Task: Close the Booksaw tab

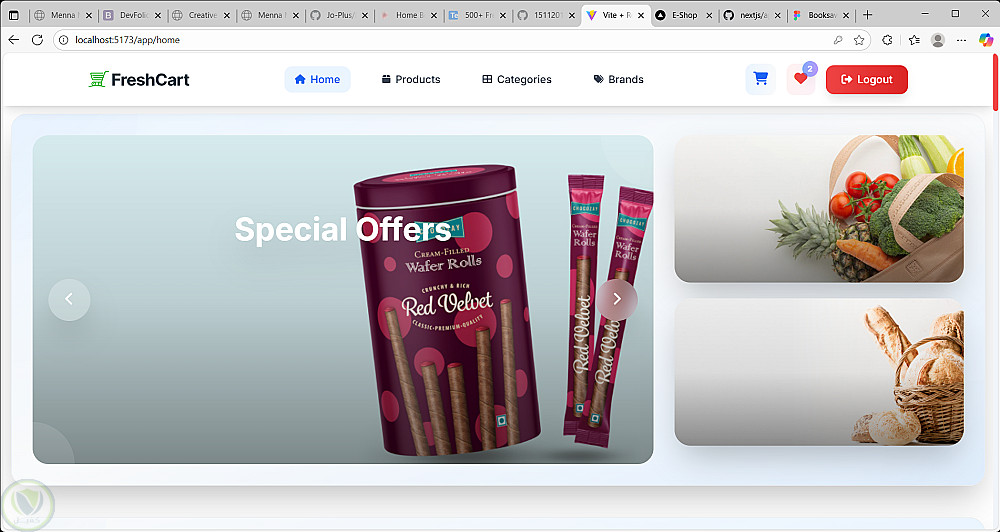Action: click(847, 15)
